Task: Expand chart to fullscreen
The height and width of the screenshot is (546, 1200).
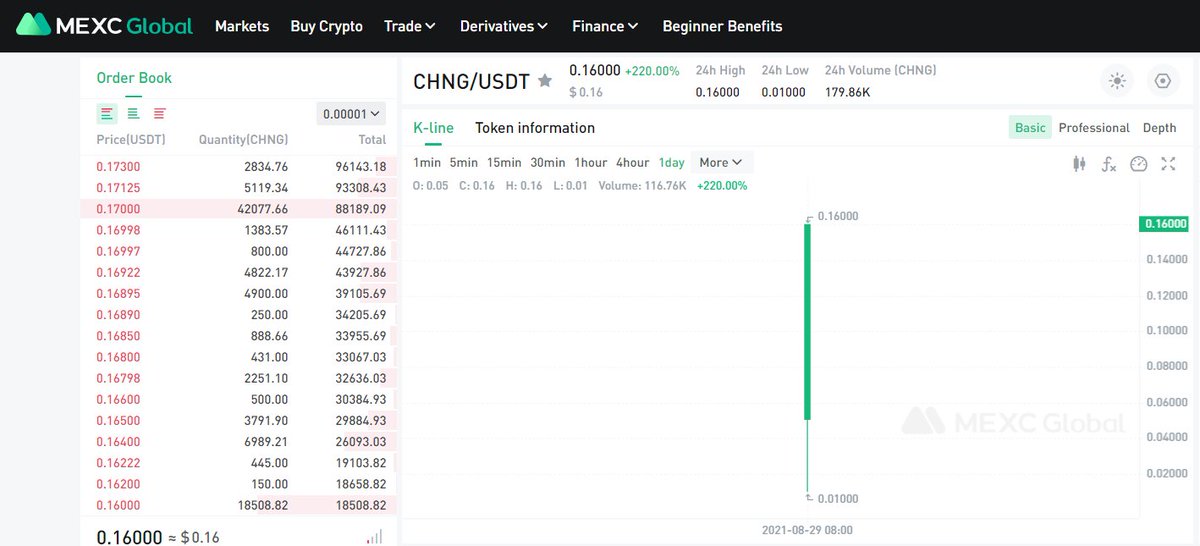Action: [x=1168, y=164]
